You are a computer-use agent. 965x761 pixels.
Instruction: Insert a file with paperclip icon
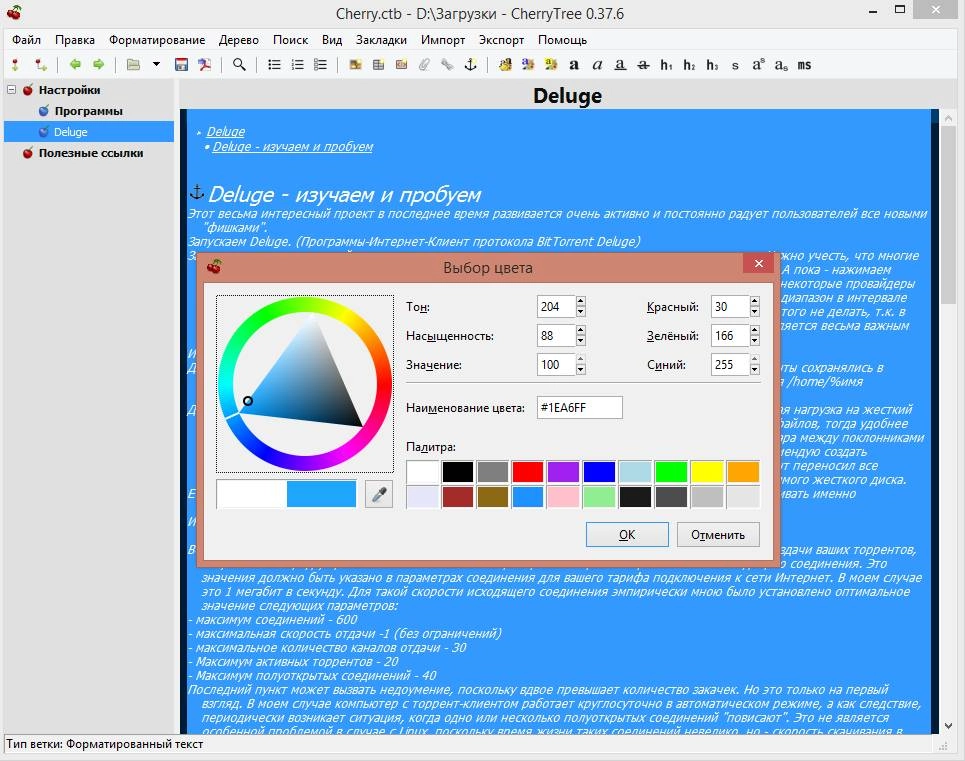point(424,65)
